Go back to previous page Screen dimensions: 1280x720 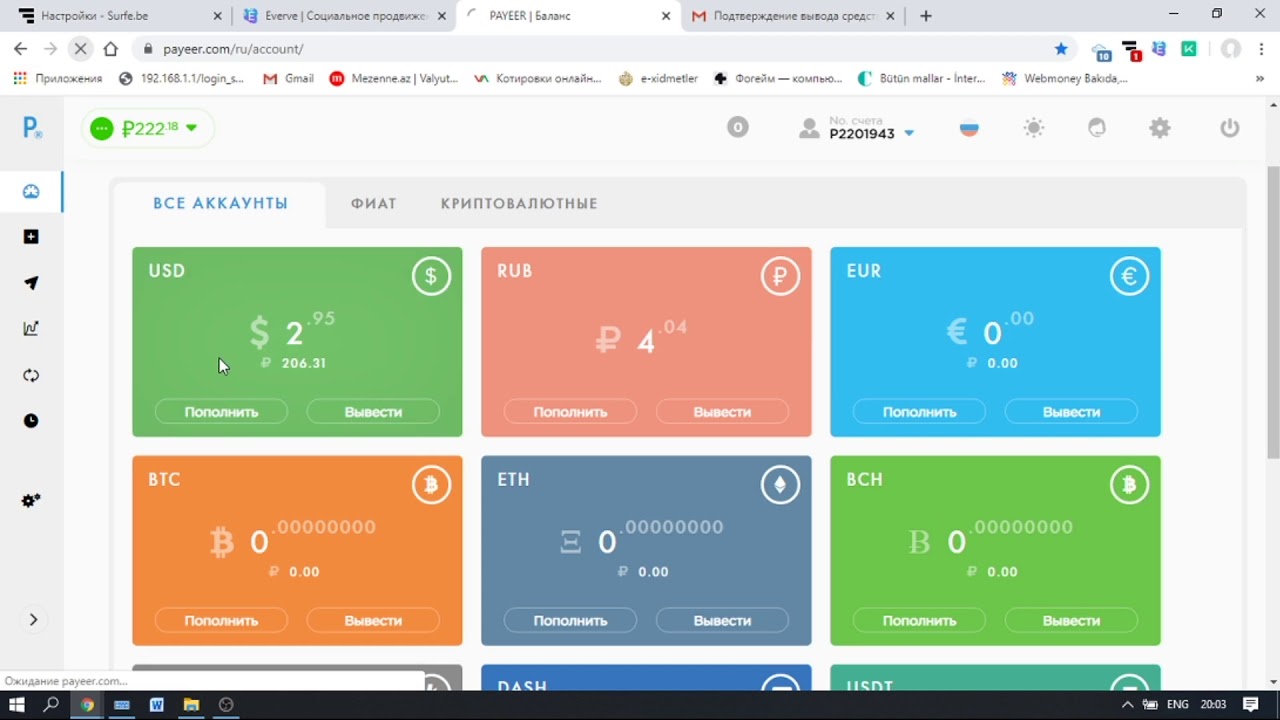click(x=20, y=48)
